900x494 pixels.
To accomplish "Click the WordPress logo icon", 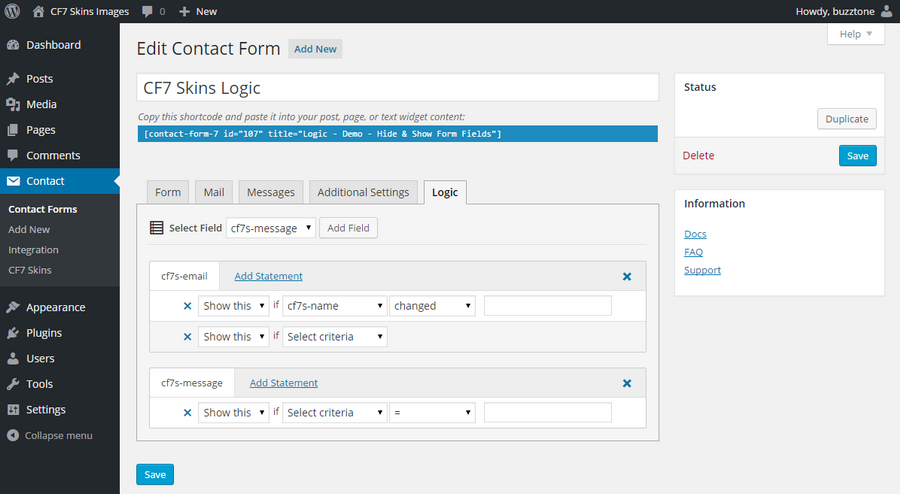I will tap(14, 11).
